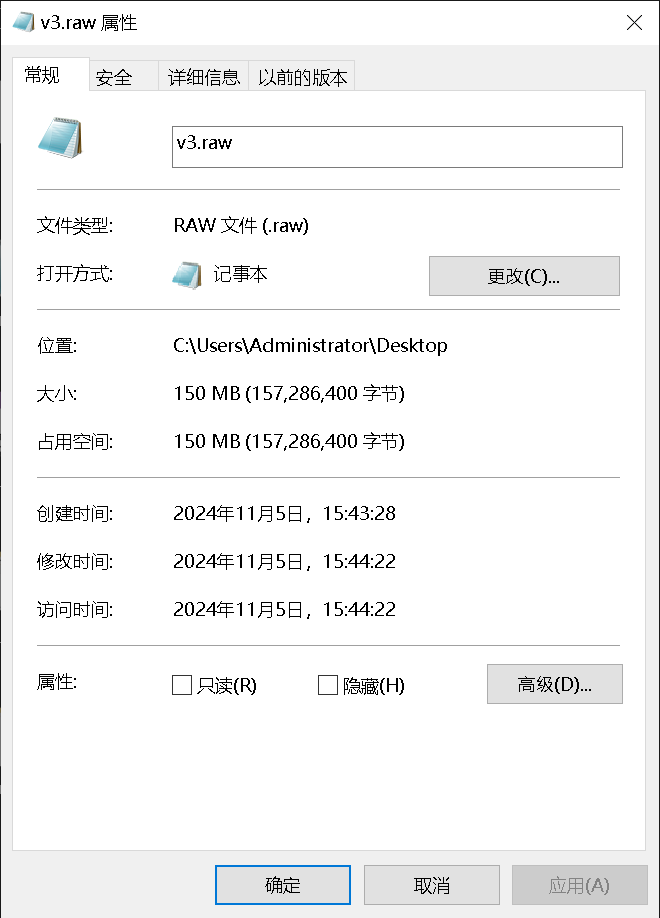Select the 常规 tab
The image size is (660, 918).
(x=42, y=76)
